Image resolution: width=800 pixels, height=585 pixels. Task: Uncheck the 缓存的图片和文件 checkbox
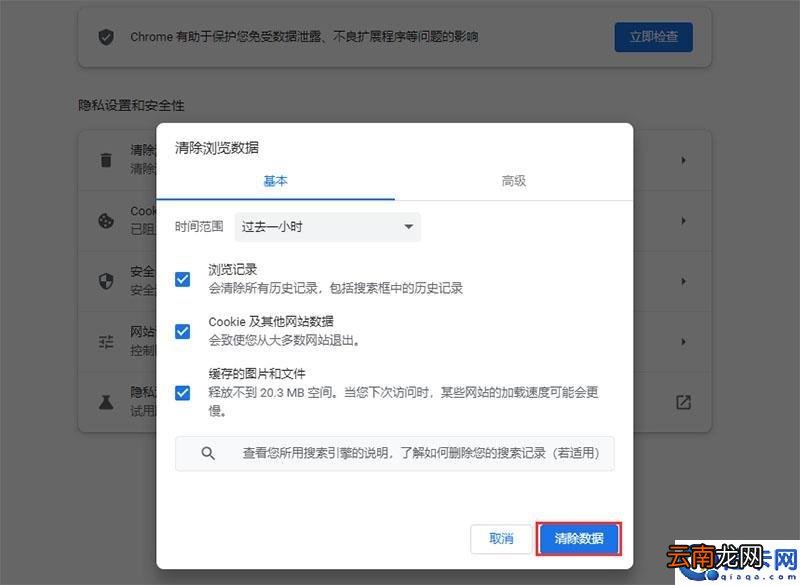tap(183, 393)
